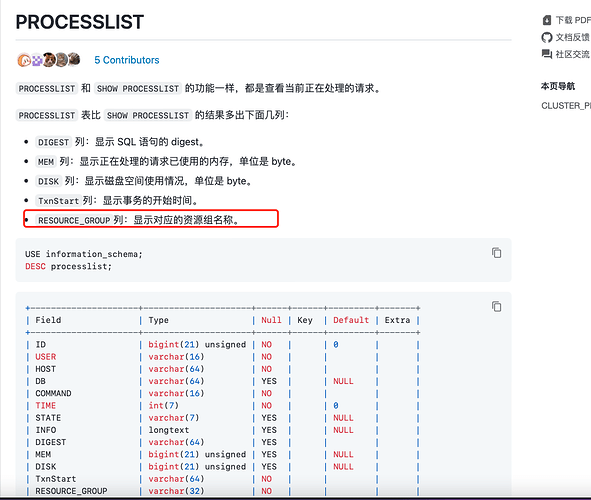The height and width of the screenshot is (500, 591).
Task: Click the third contributor avatar
Action: pyautogui.click(x=49, y=60)
